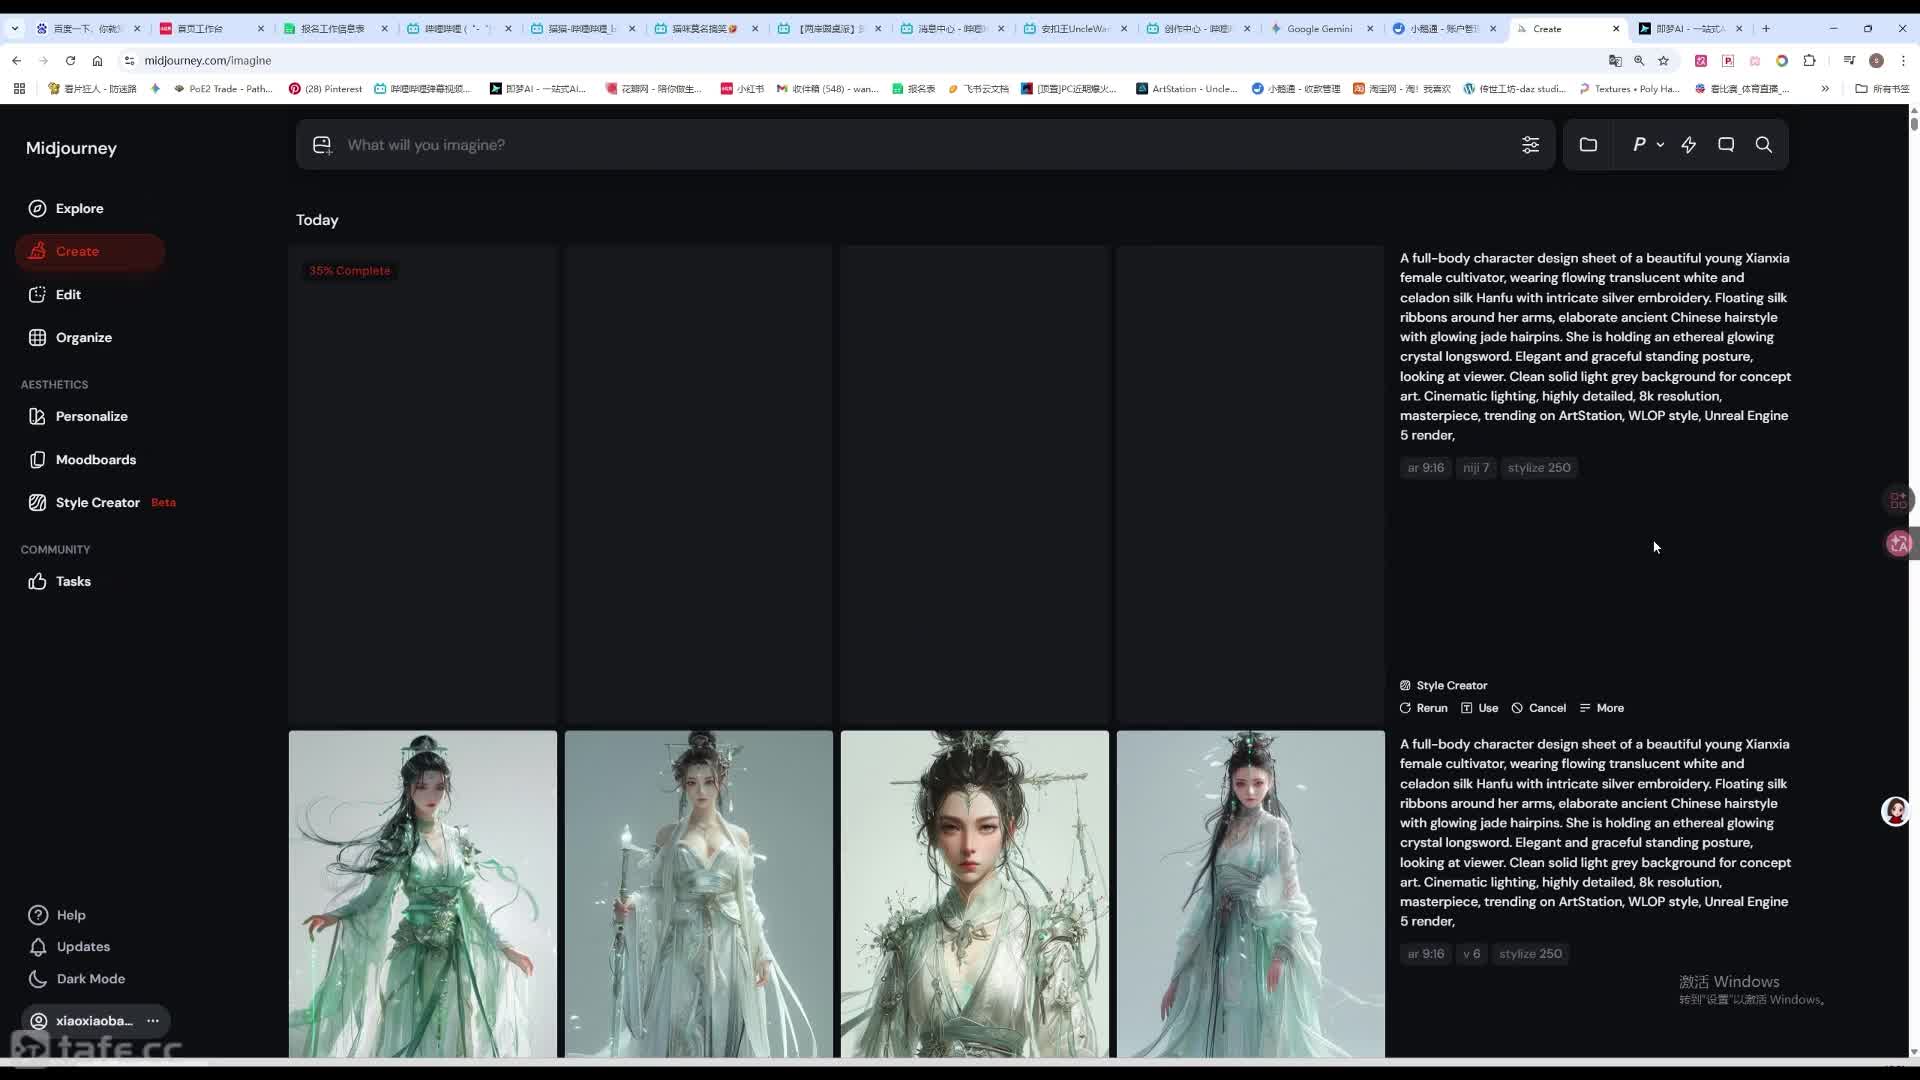Screen dimensions: 1920x1080
Task: Click the translate page icon in address bar
Action: click(1615, 61)
